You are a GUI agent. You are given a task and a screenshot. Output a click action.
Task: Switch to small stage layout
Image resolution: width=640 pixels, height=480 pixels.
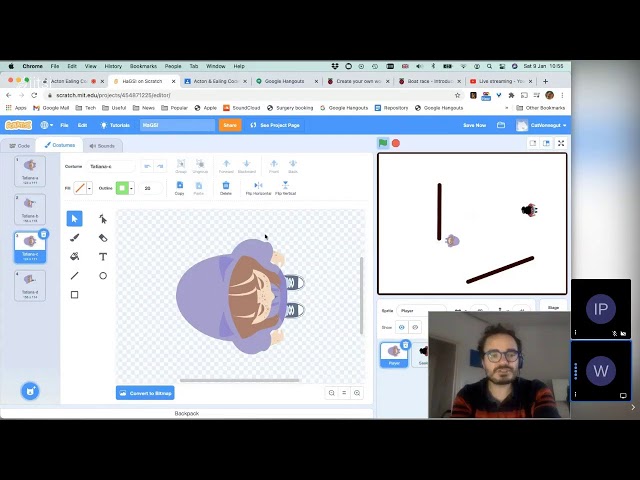click(533, 143)
